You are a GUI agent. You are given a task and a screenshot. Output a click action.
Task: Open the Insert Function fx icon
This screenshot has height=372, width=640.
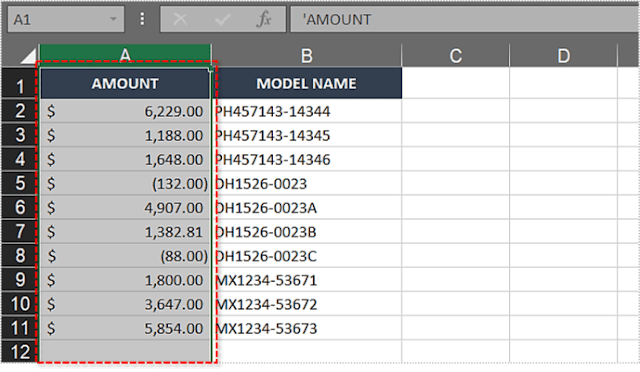pyautogui.click(x=264, y=19)
